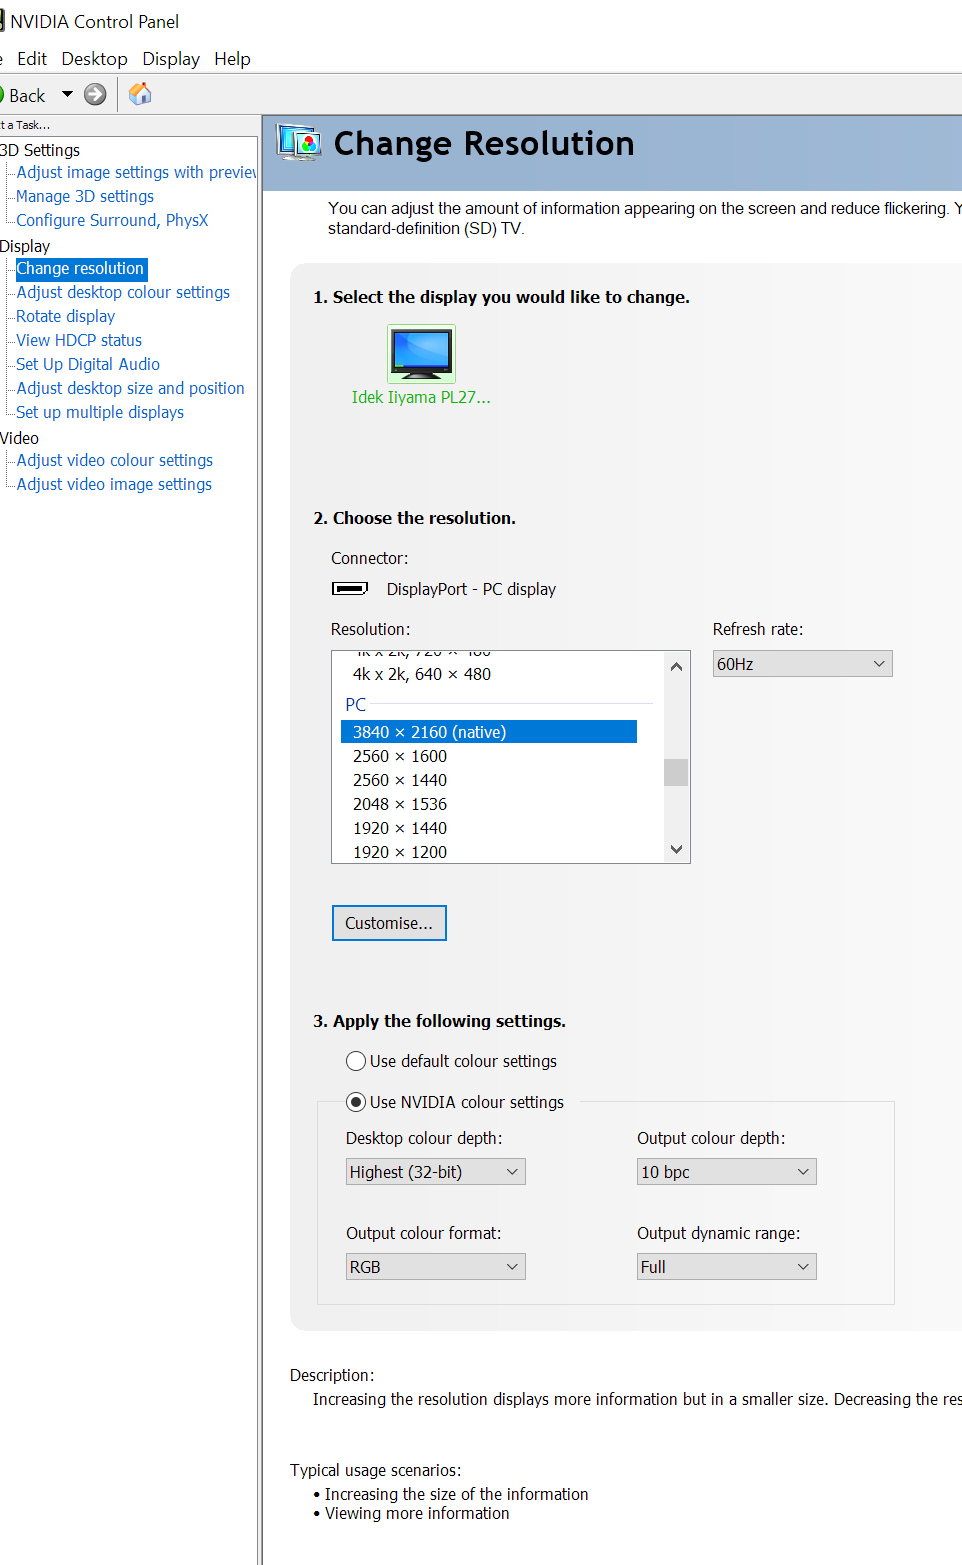Select Use NVIDIA colour settings
The image size is (962, 1565).
356,1102
